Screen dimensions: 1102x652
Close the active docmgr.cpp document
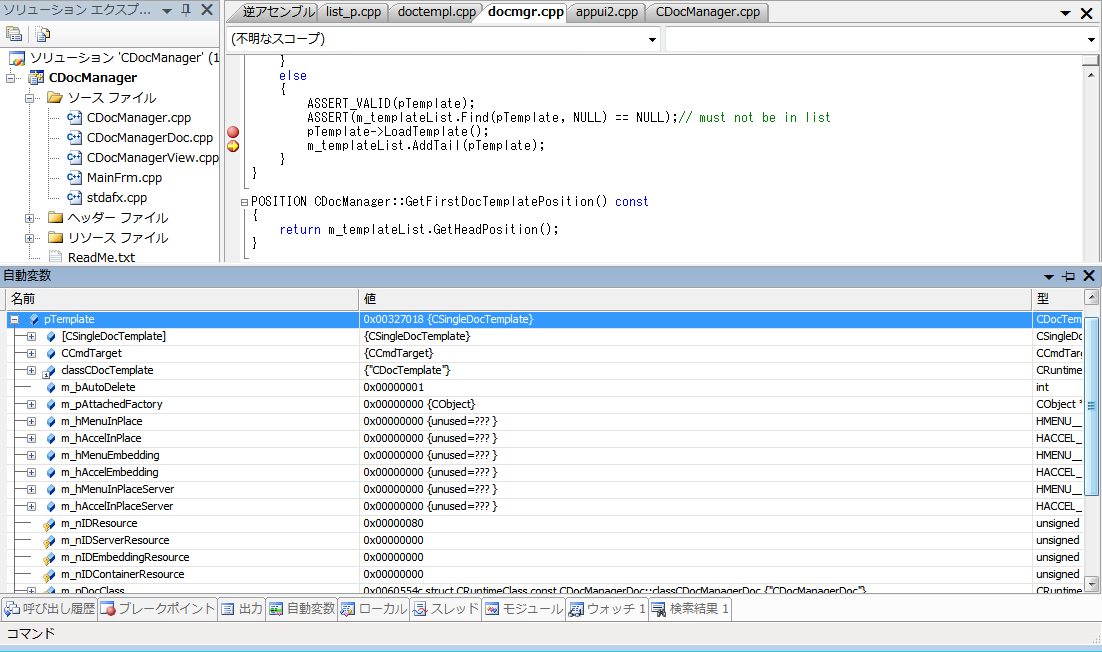pos(1087,13)
